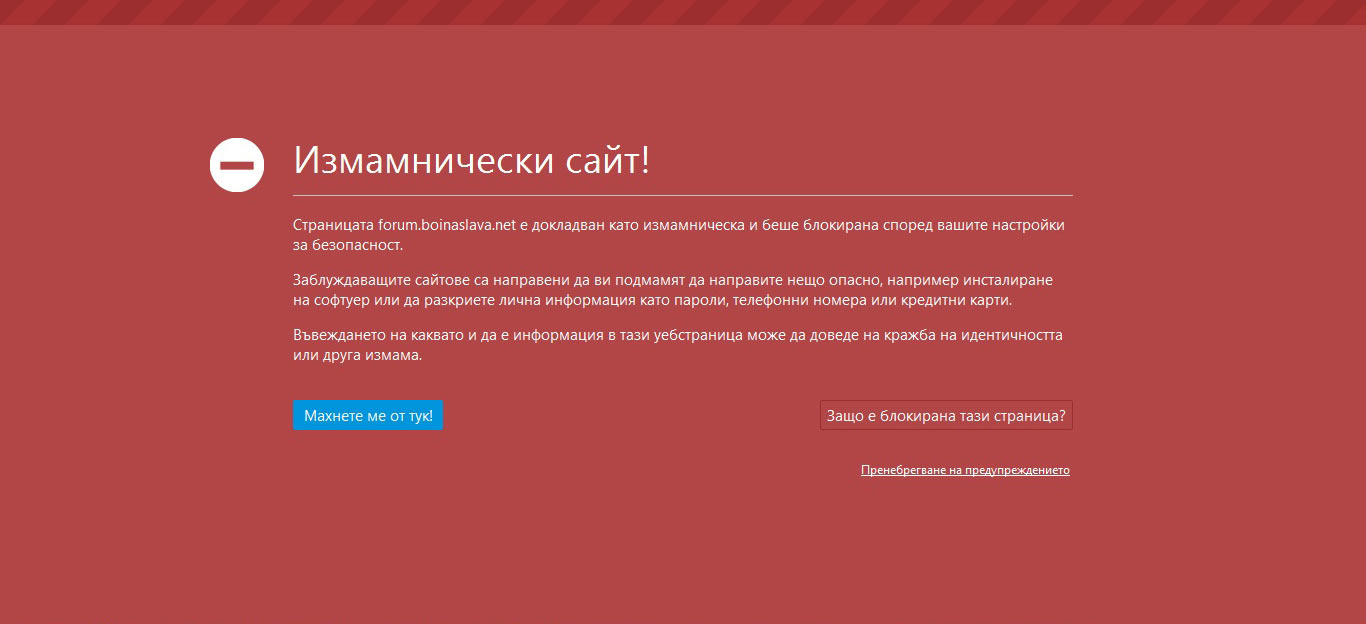Click the horizontal divider line under the heading

coord(682,195)
